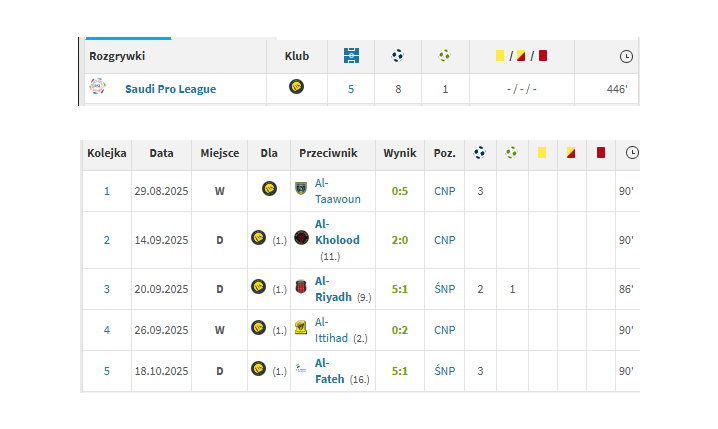Click the red card icon in the match table header

(601, 153)
